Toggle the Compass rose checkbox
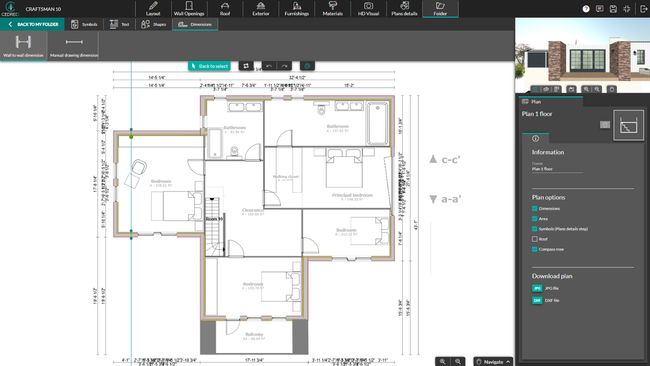650x366 pixels. point(535,249)
